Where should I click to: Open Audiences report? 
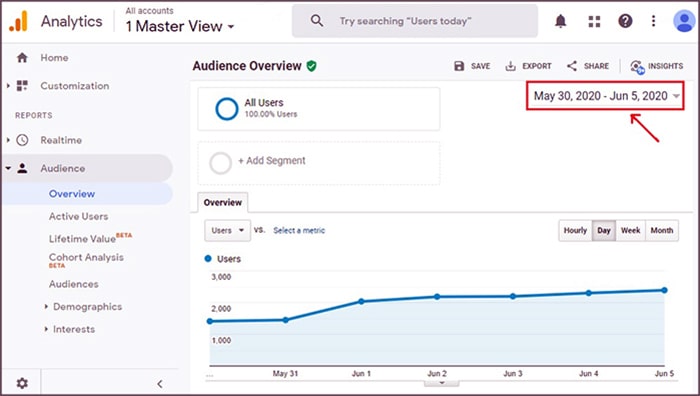74,284
